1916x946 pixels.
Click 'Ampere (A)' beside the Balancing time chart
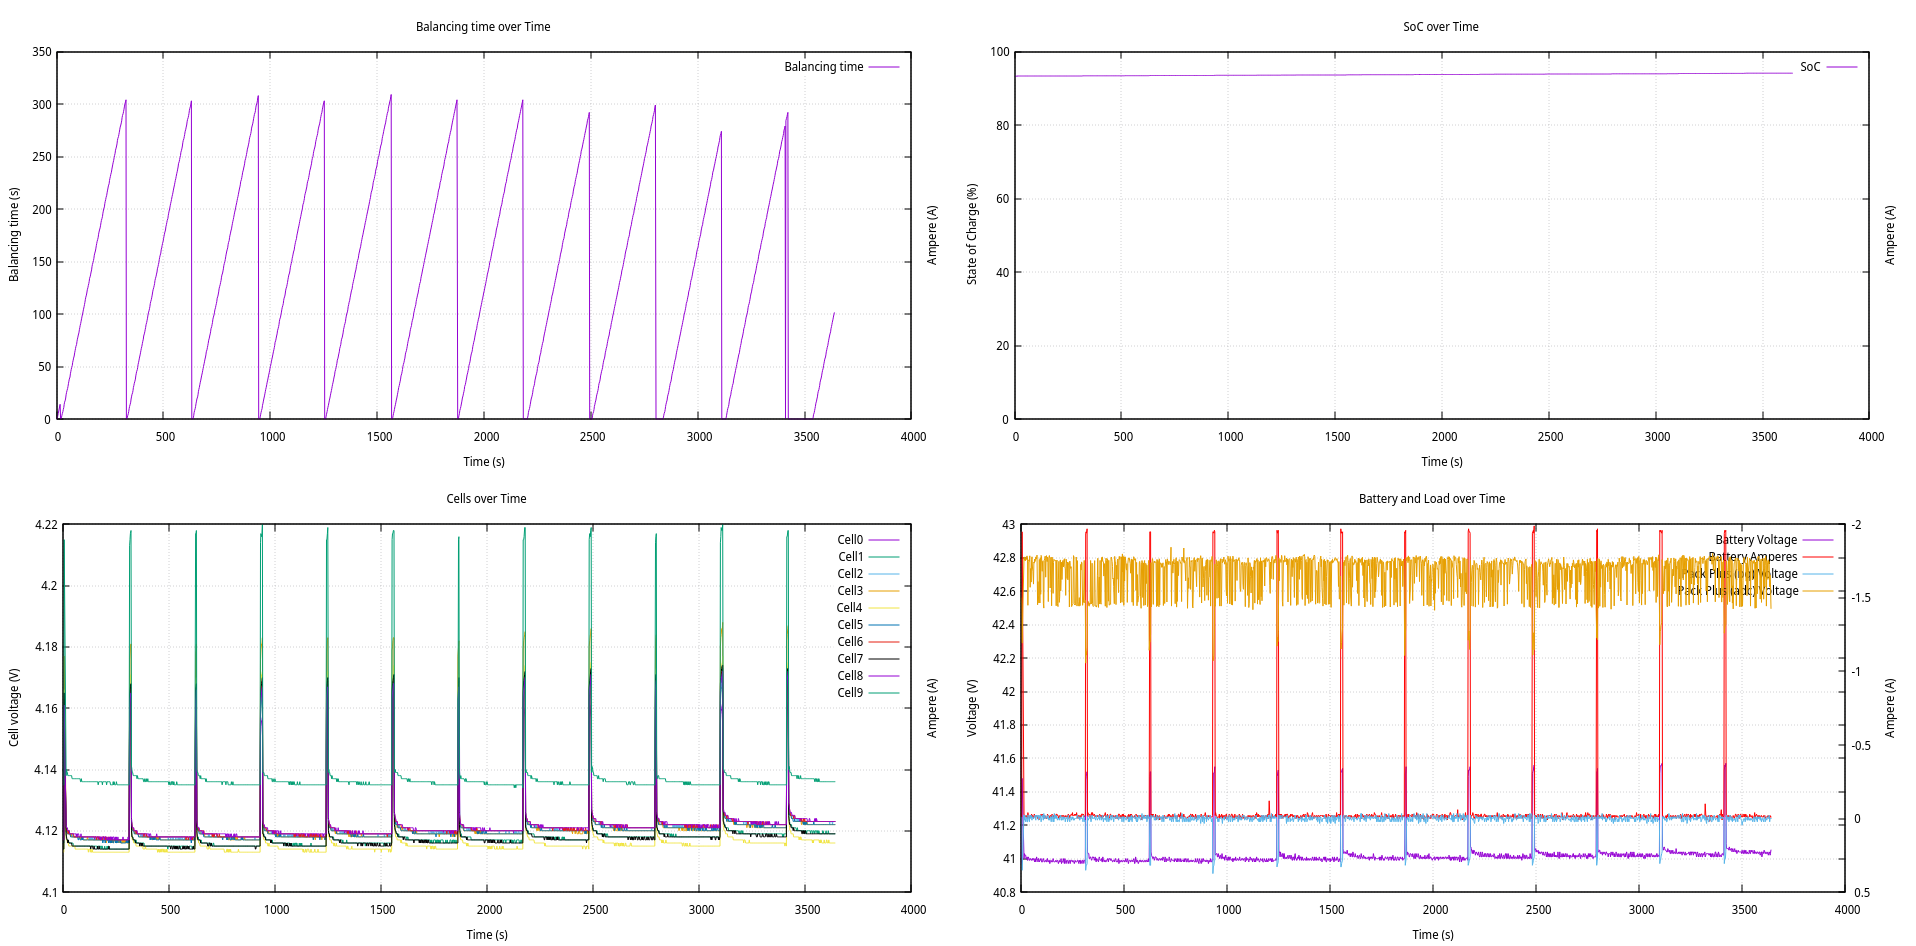pyautogui.click(x=932, y=235)
